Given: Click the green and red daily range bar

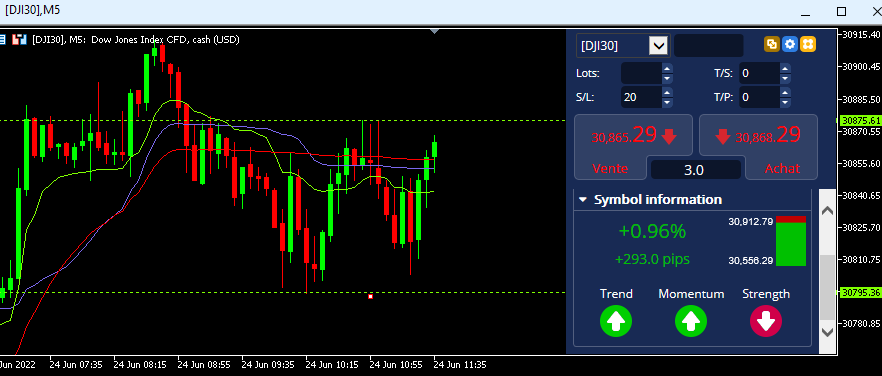Looking at the screenshot, I should [x=791, y=241].
